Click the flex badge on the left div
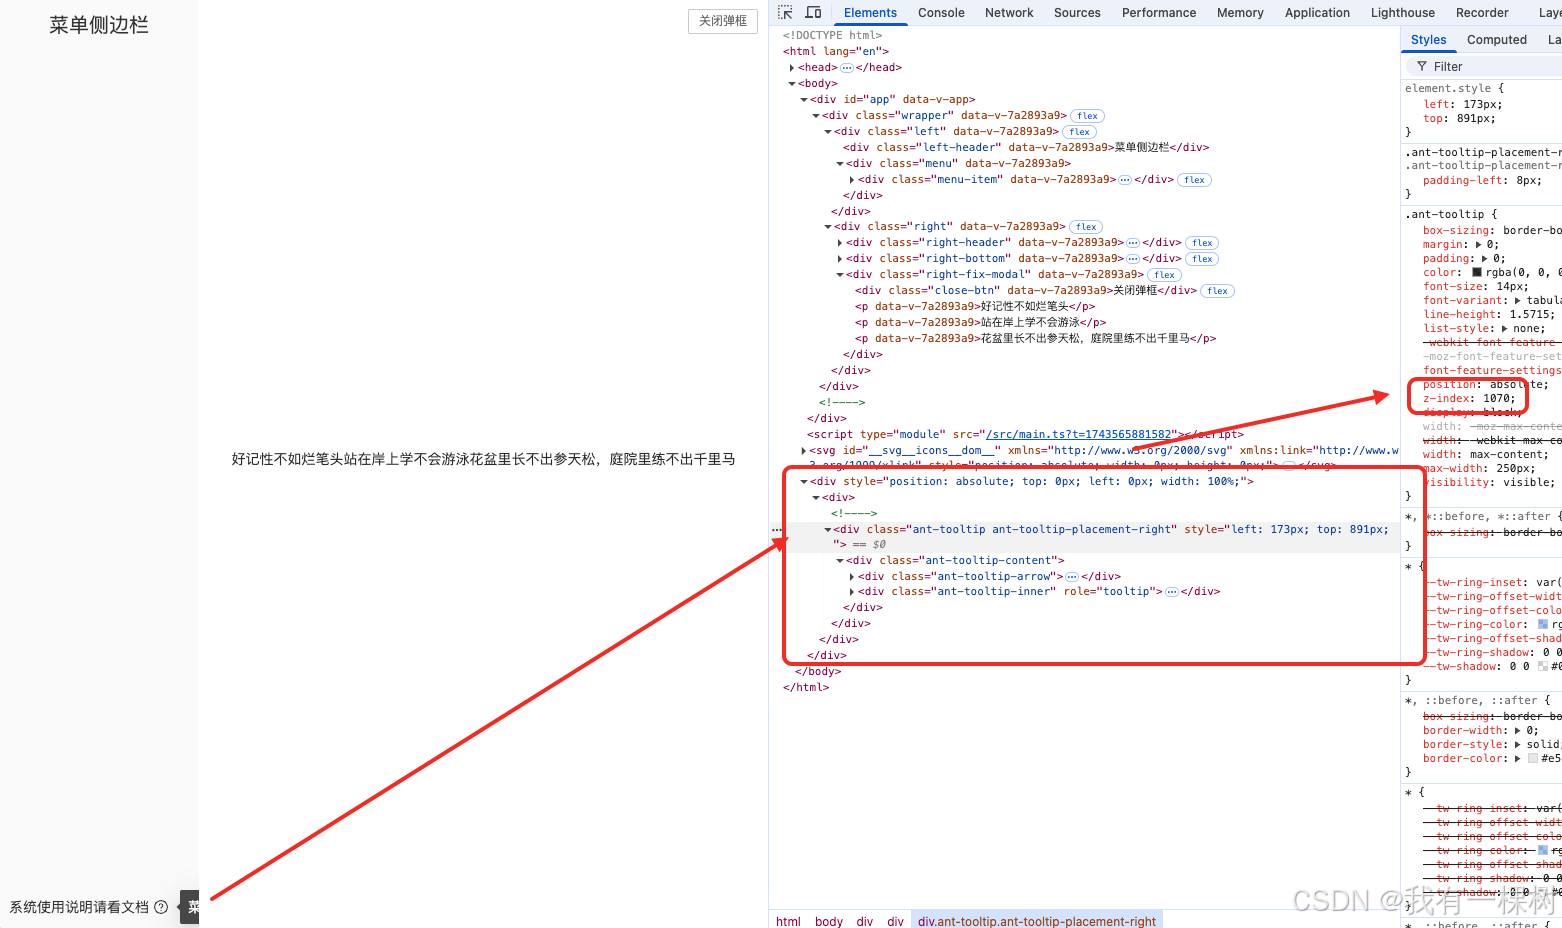1562x928 pixels. [x=1080, y=132]
